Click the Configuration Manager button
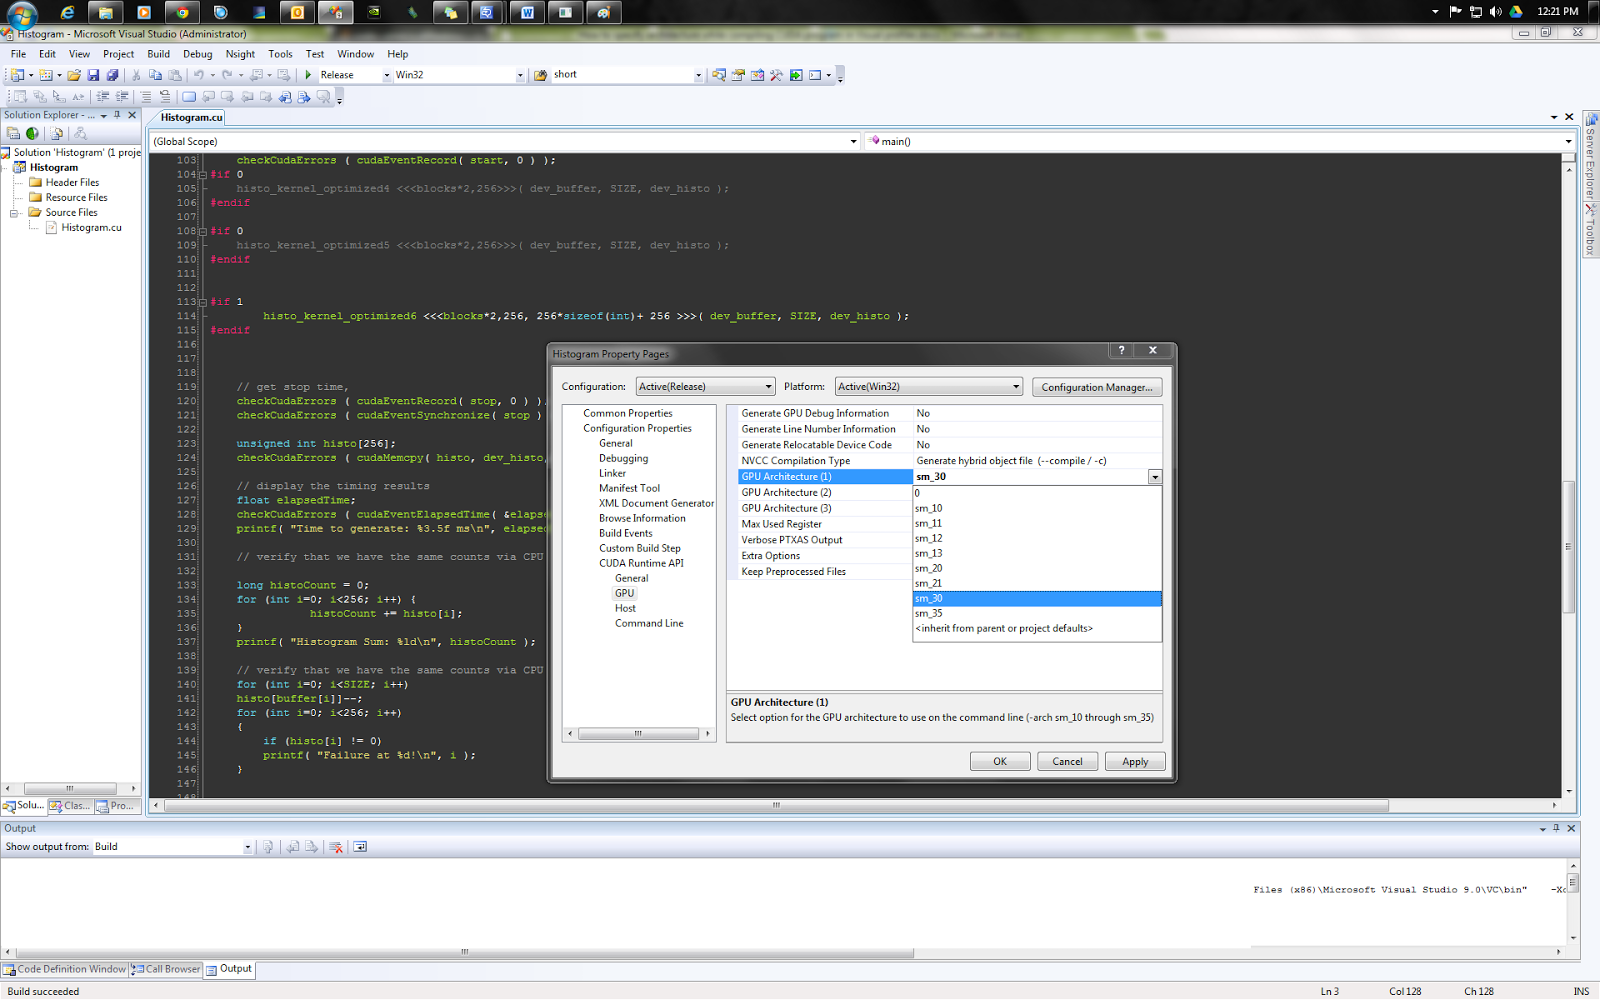The height and width of the screenshot is (1000, 1600). (x=1096, y=387)
